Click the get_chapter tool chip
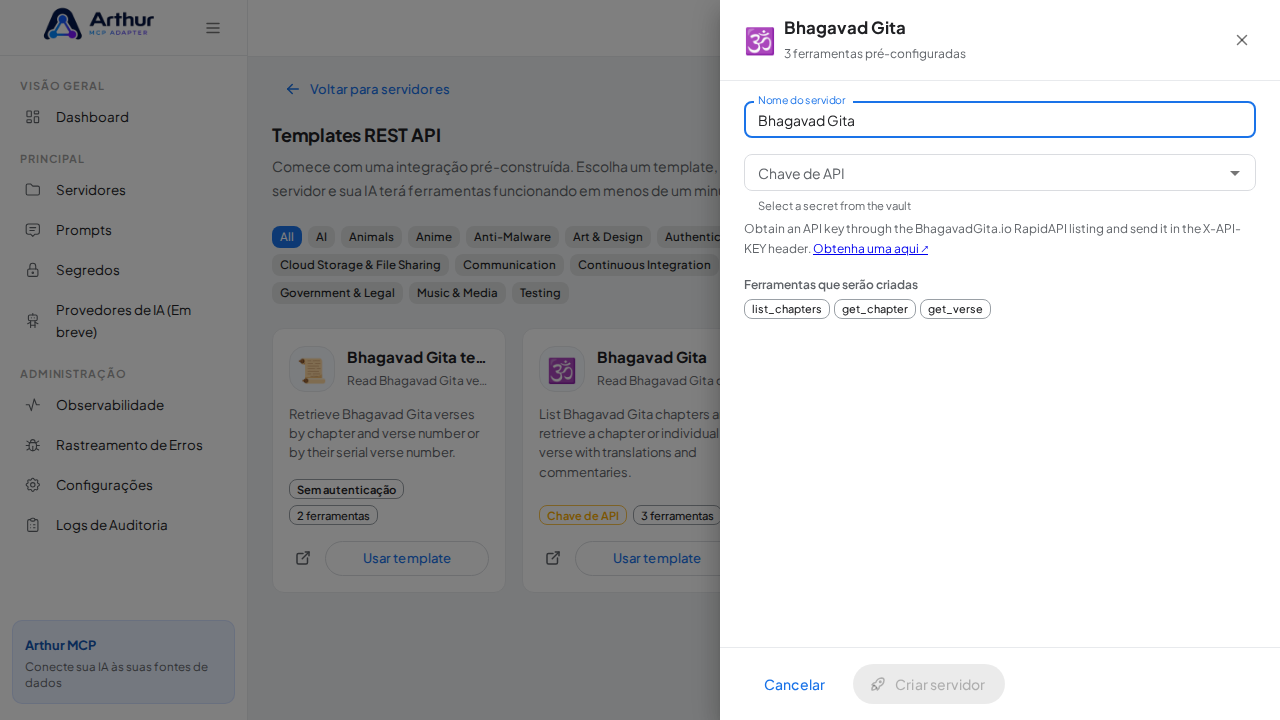 (x=875, y=309)
